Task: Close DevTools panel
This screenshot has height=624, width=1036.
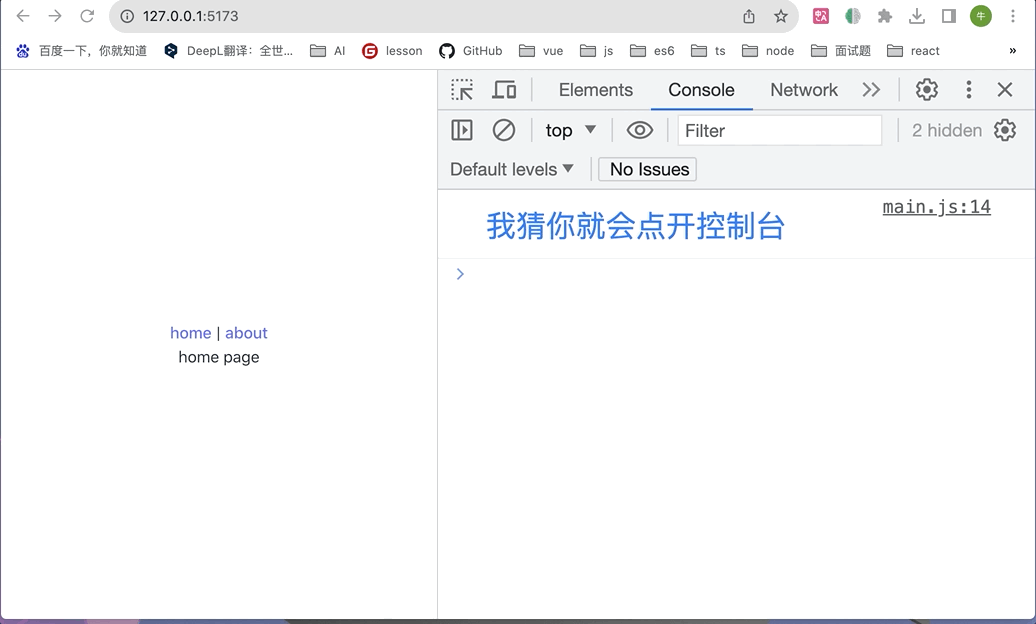Action: (1004, 89)
